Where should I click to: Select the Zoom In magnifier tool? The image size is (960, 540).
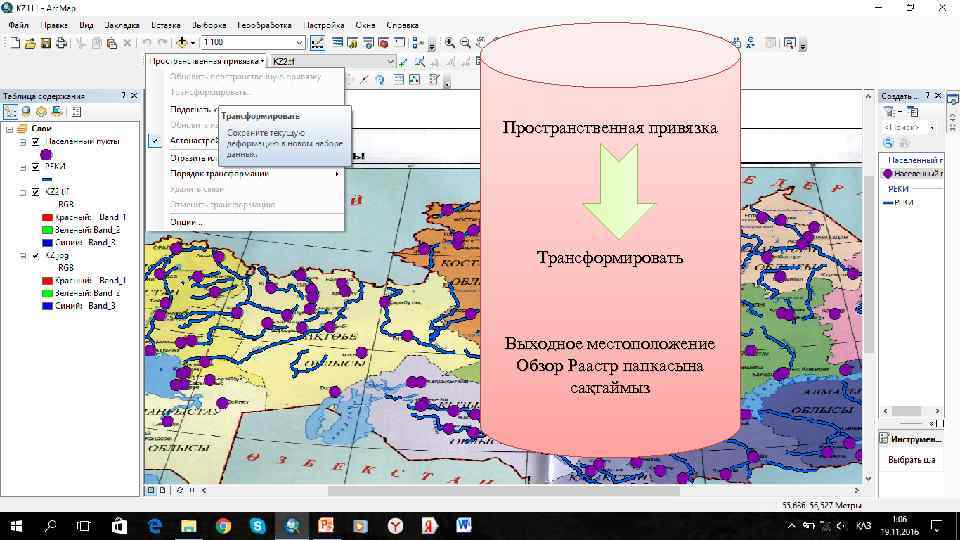[x=450, y=43]
